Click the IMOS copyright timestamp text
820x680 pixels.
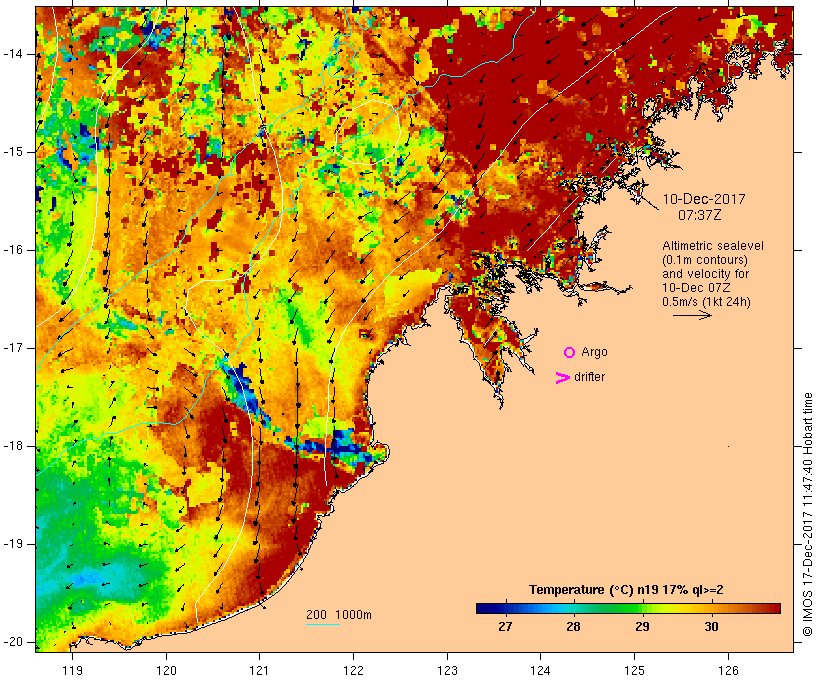click(x=808, y=515)
